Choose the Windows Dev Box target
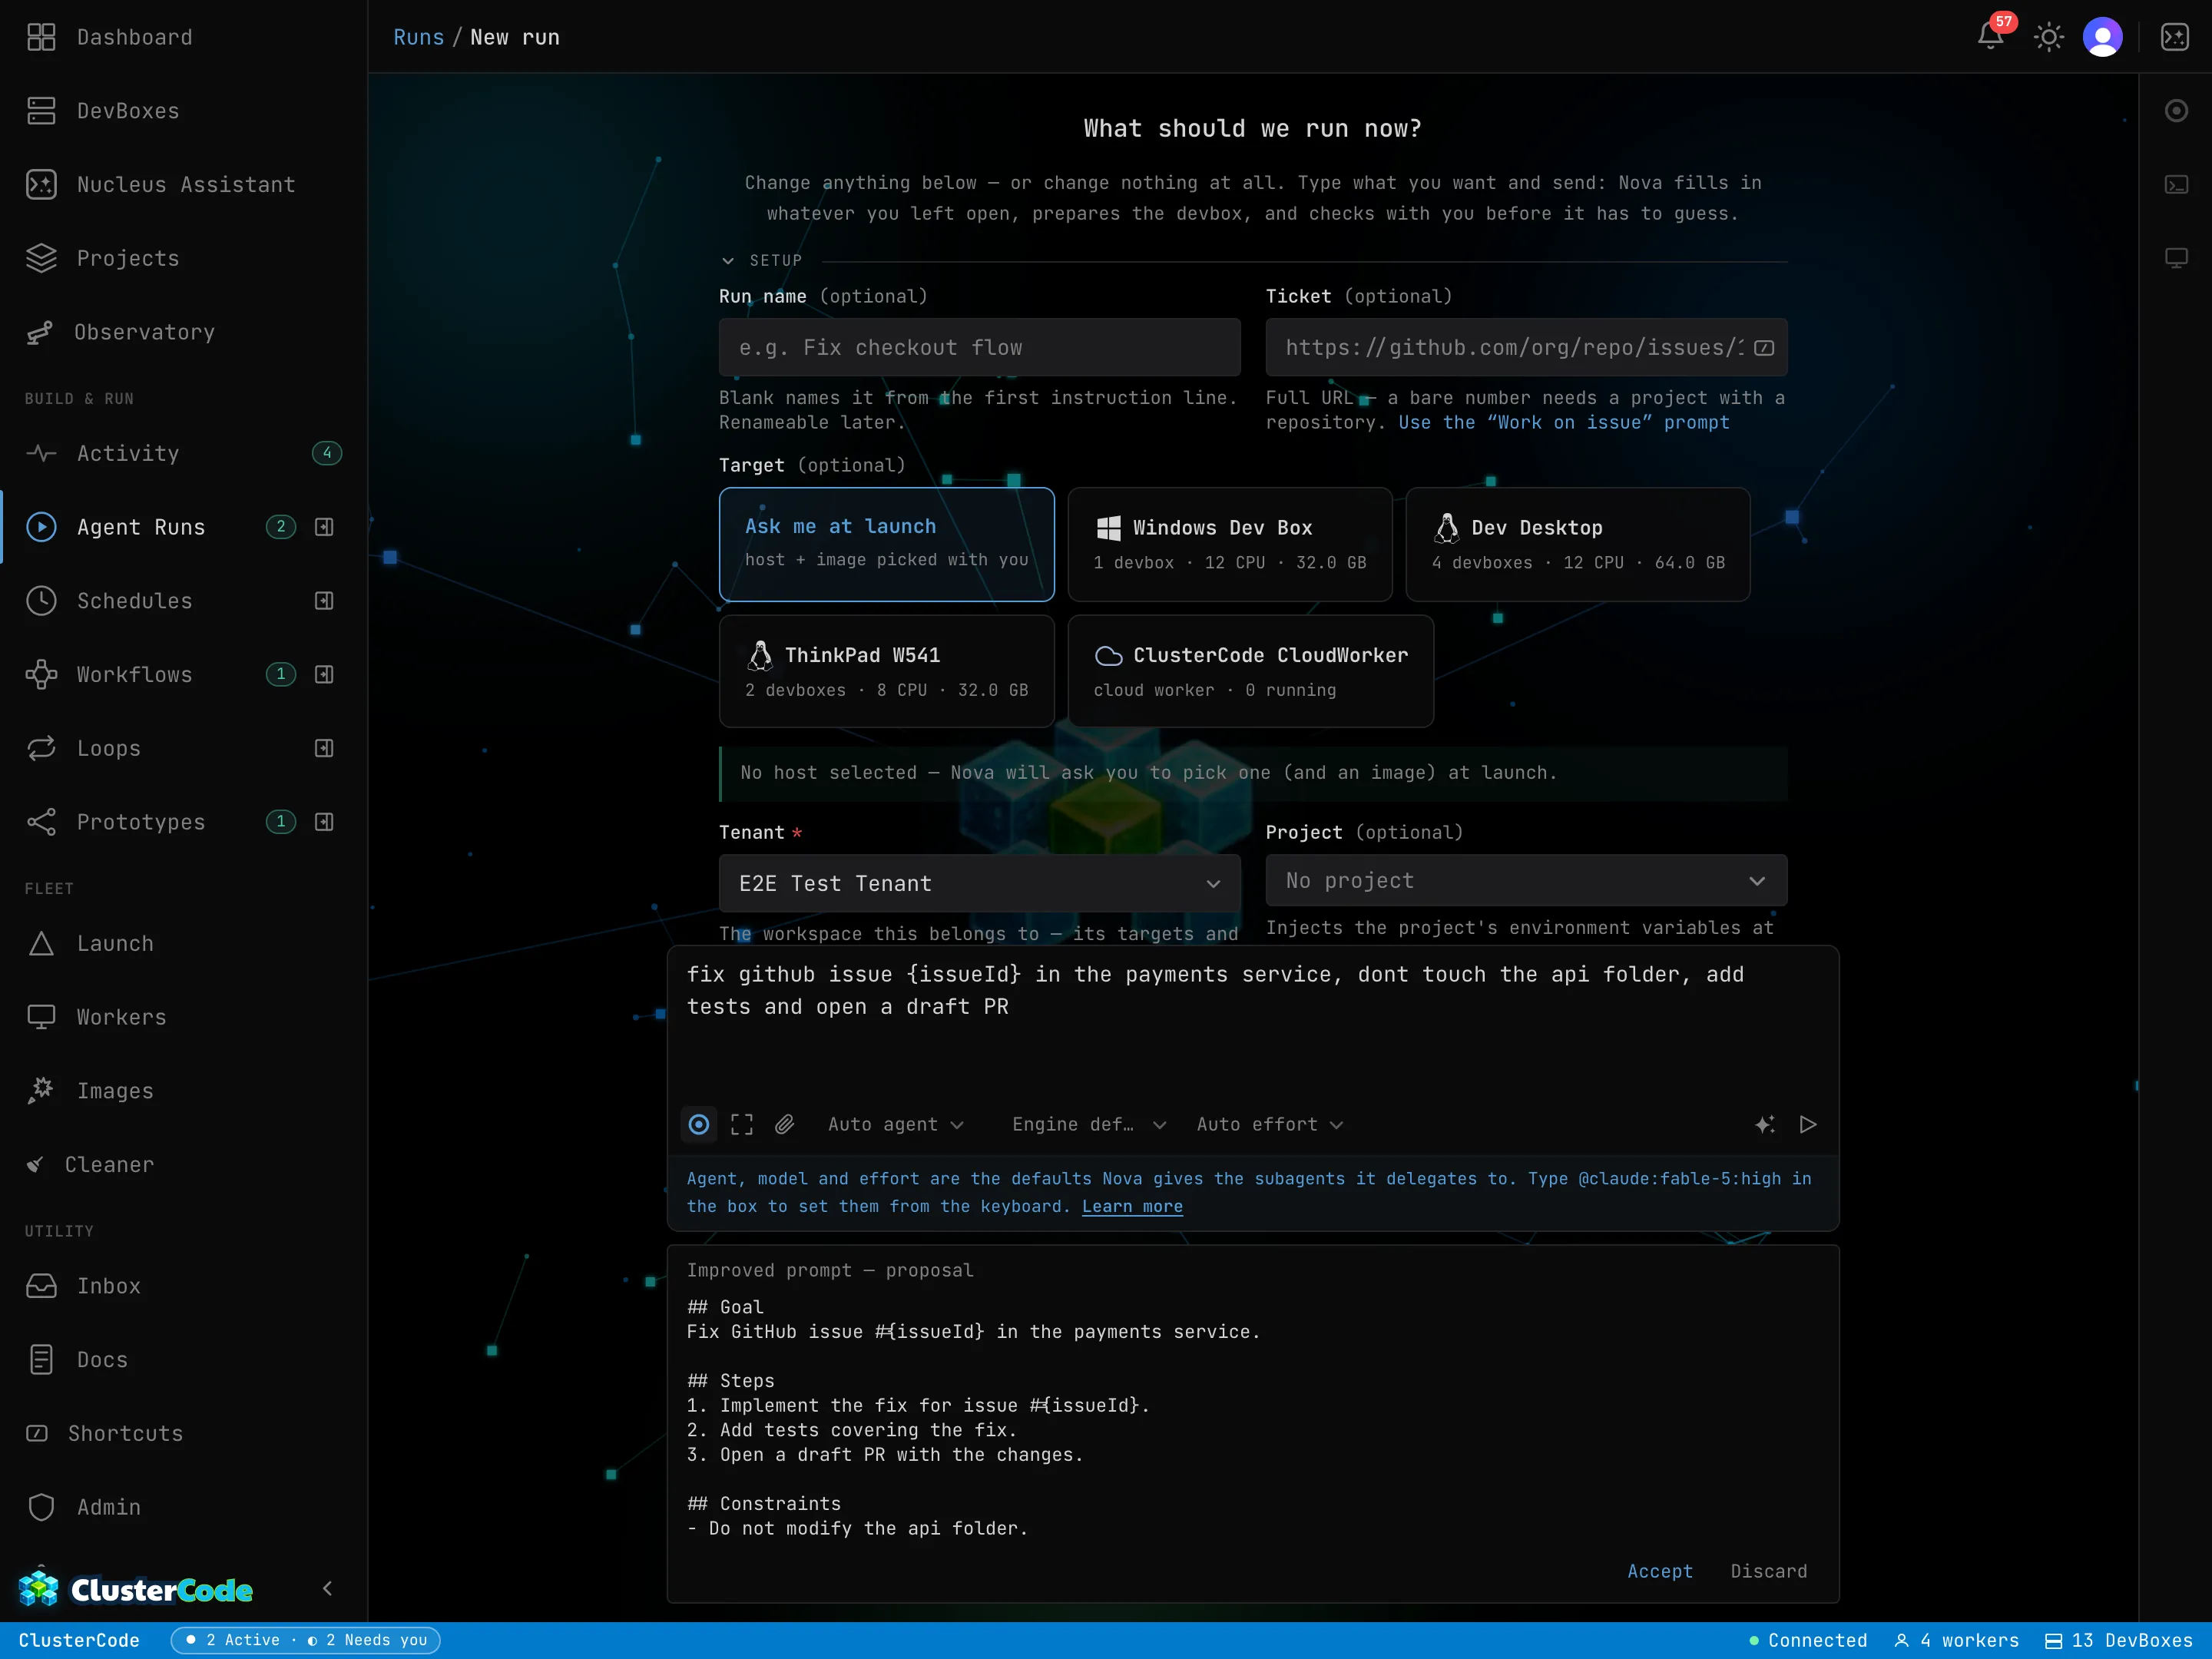Viewport: 2212px width, 1659px height. [x=1230, y=544]
